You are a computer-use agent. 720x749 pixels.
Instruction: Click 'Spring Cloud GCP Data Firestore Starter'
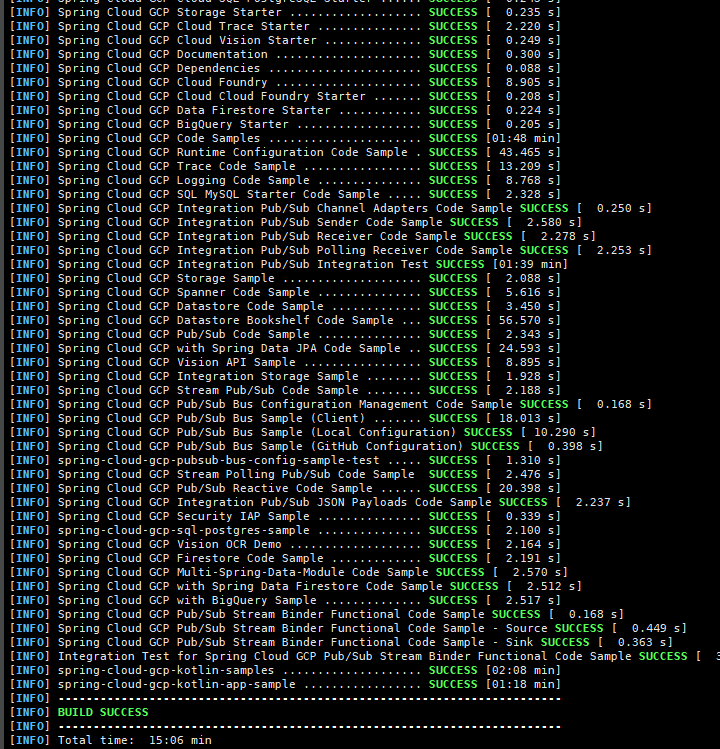[x=194, y=110]
